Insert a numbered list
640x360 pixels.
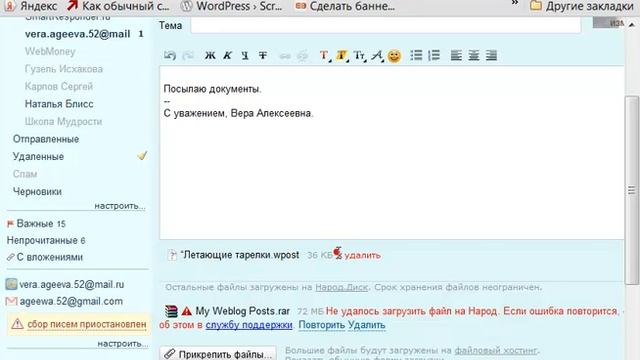(x=434, y=55)
